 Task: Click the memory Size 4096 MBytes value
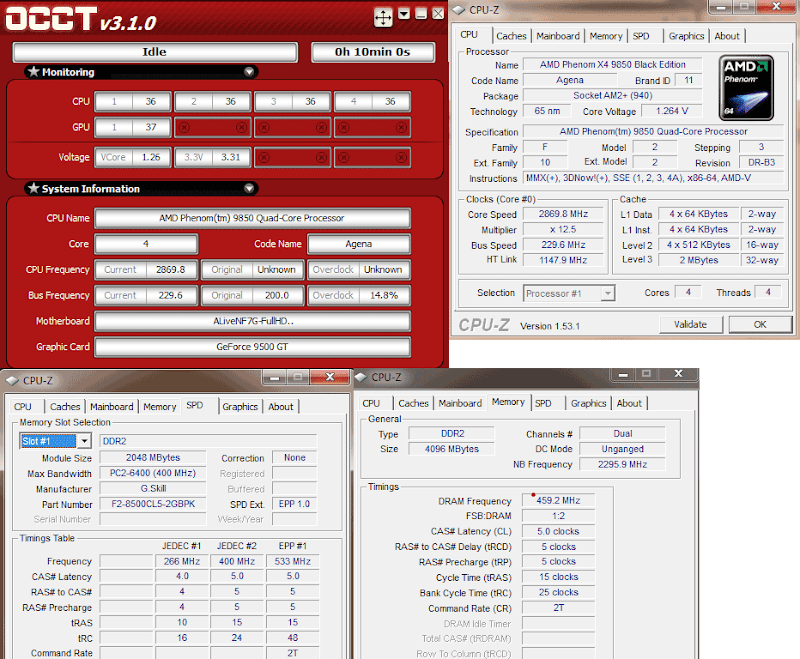452,449
